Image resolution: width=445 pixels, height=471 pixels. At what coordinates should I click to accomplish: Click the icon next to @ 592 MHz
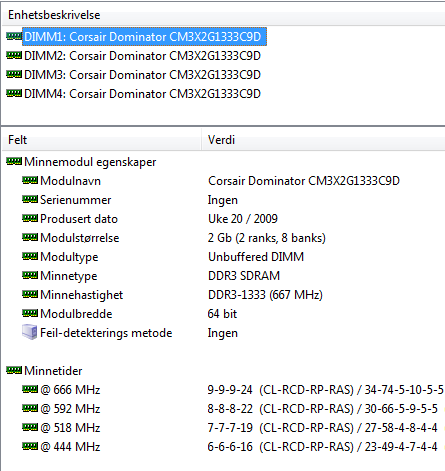tap(30, 408)
